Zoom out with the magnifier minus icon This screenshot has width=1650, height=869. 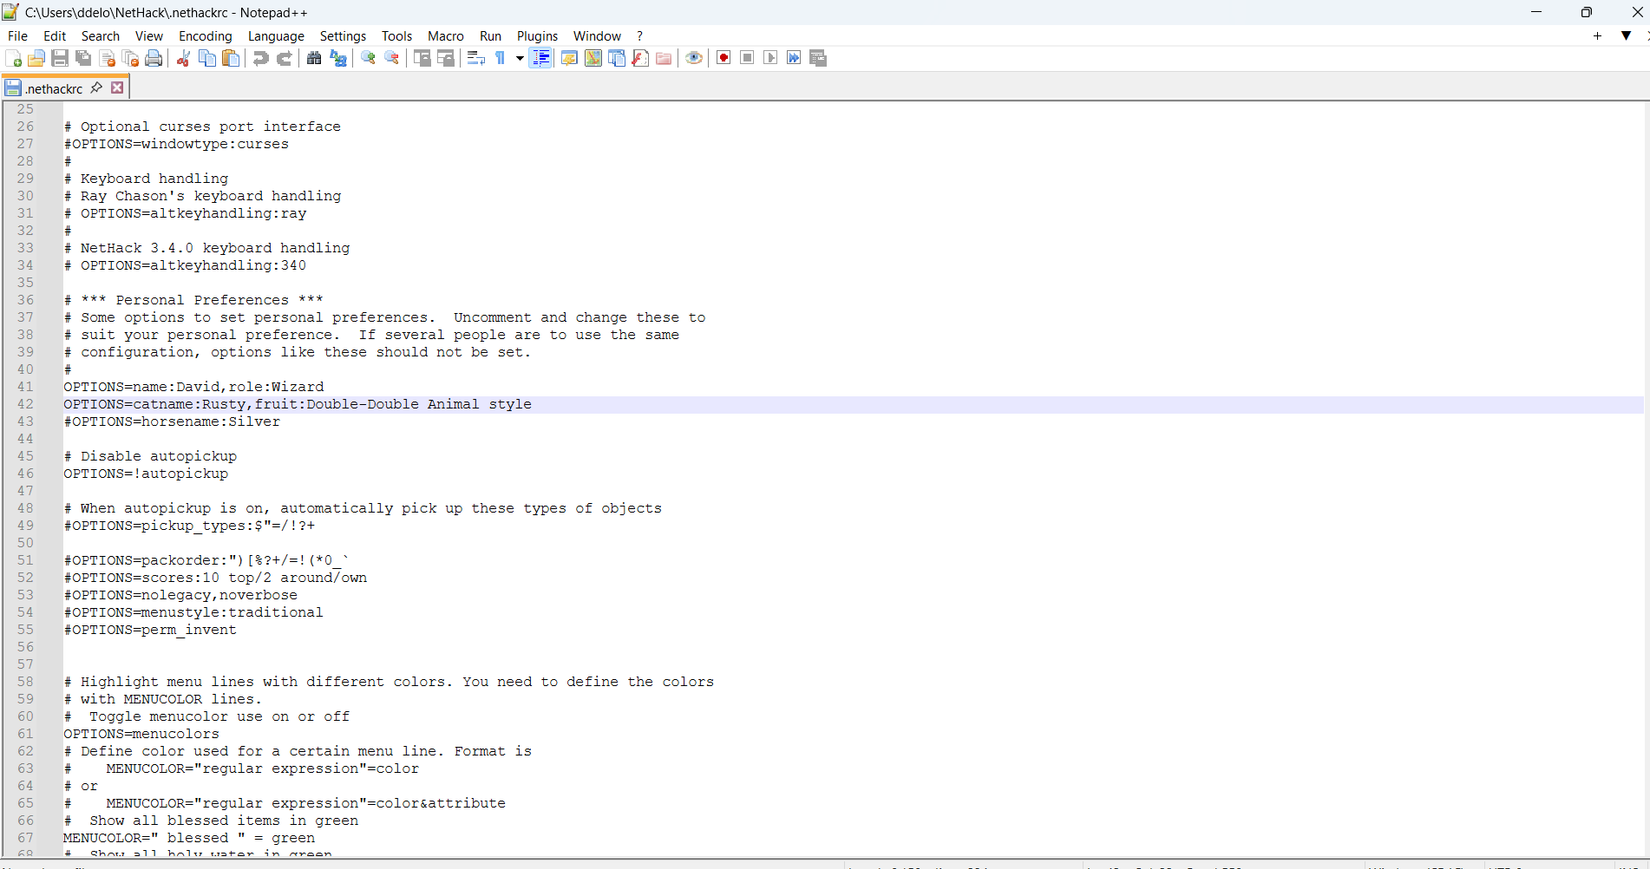(x=392, y=58)
